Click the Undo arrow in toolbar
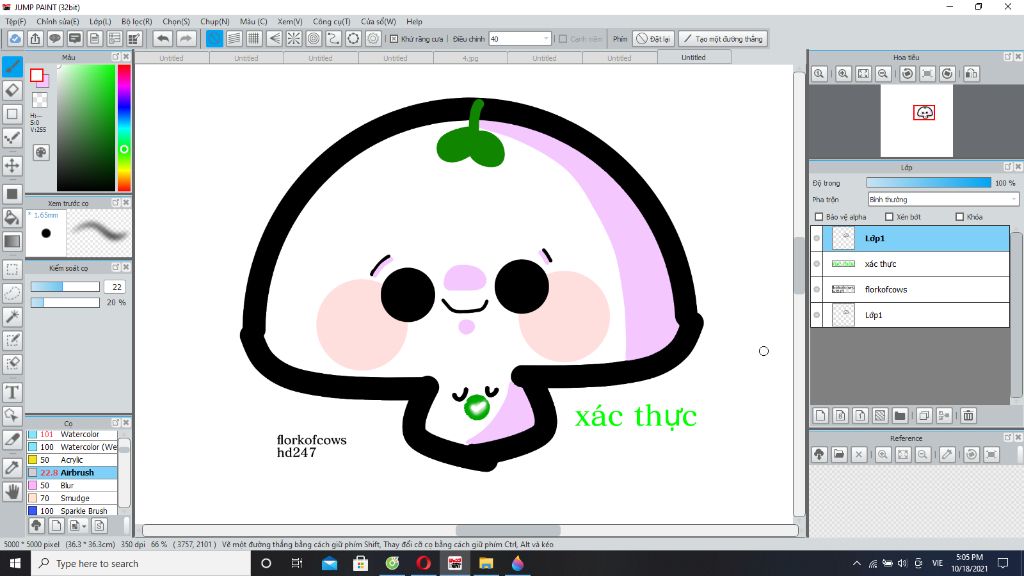This screenshot has width=1024, height=576. [x=163, y=39]
